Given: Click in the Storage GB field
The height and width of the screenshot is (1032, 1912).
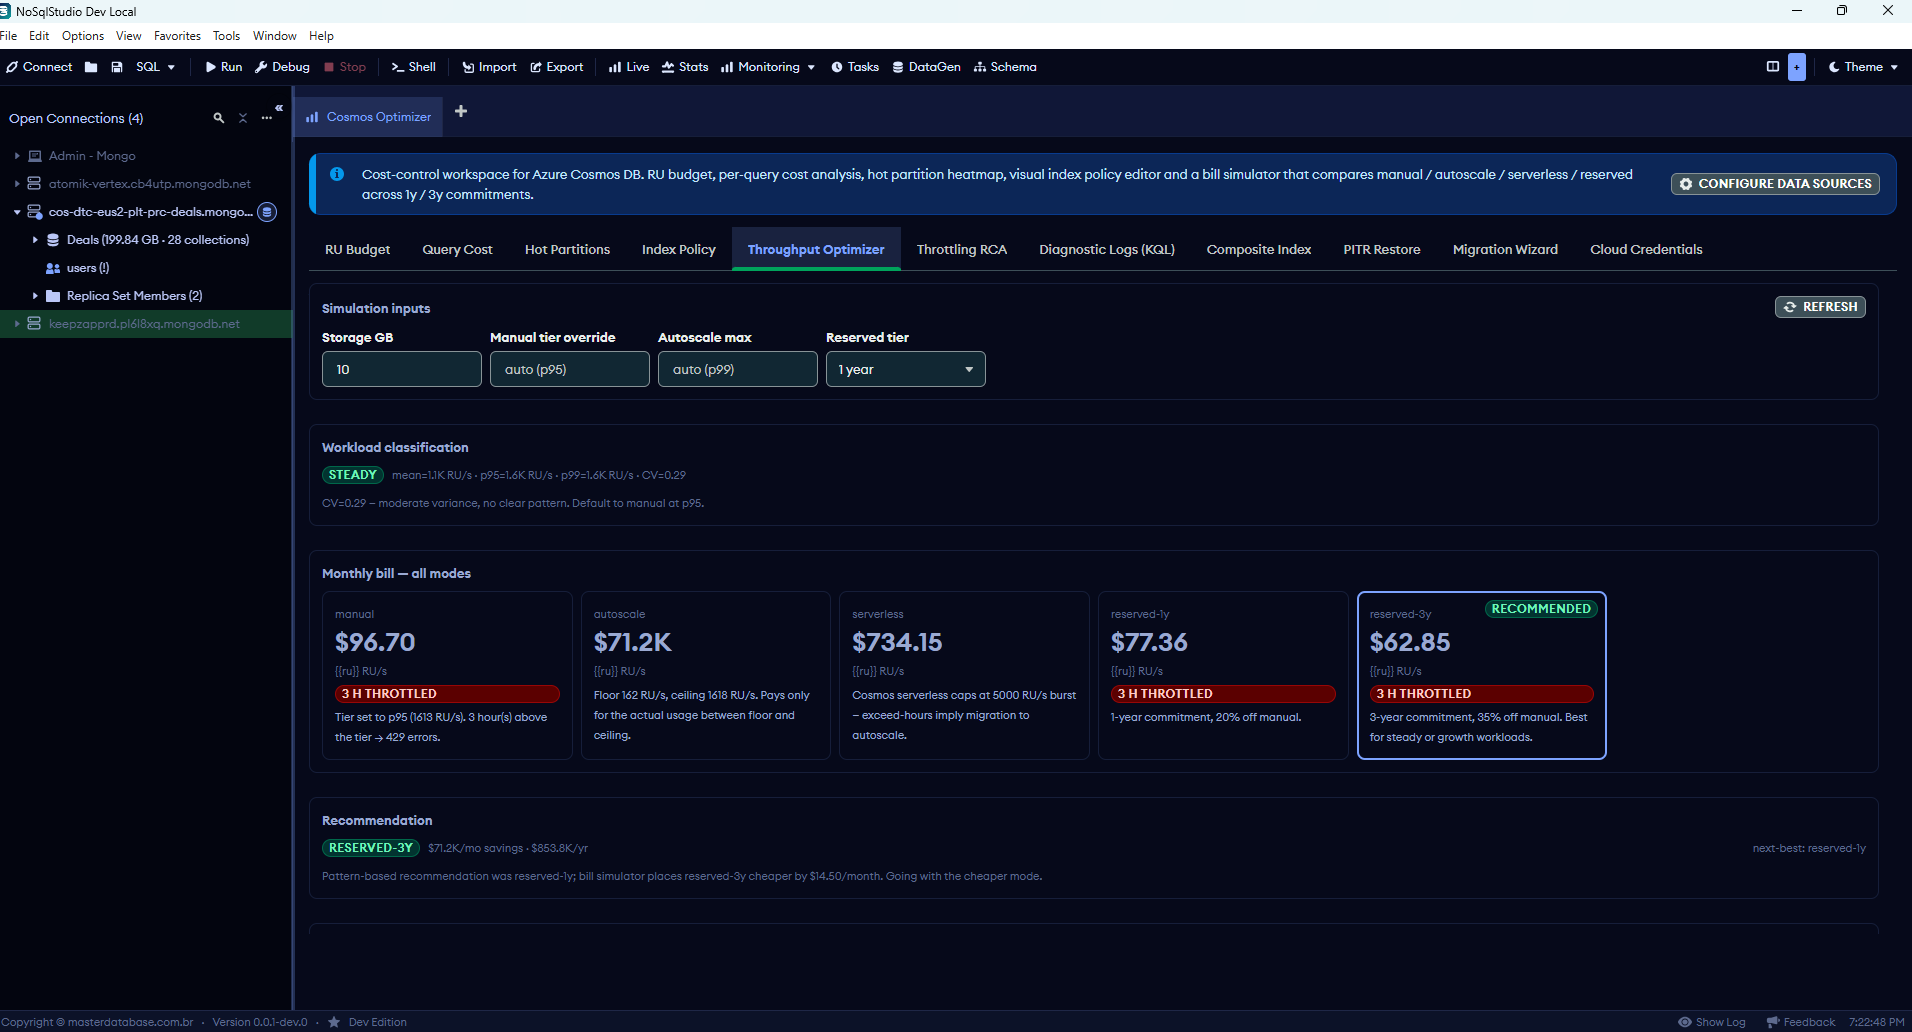Looking at the screenshot, I should click(402, 369).
